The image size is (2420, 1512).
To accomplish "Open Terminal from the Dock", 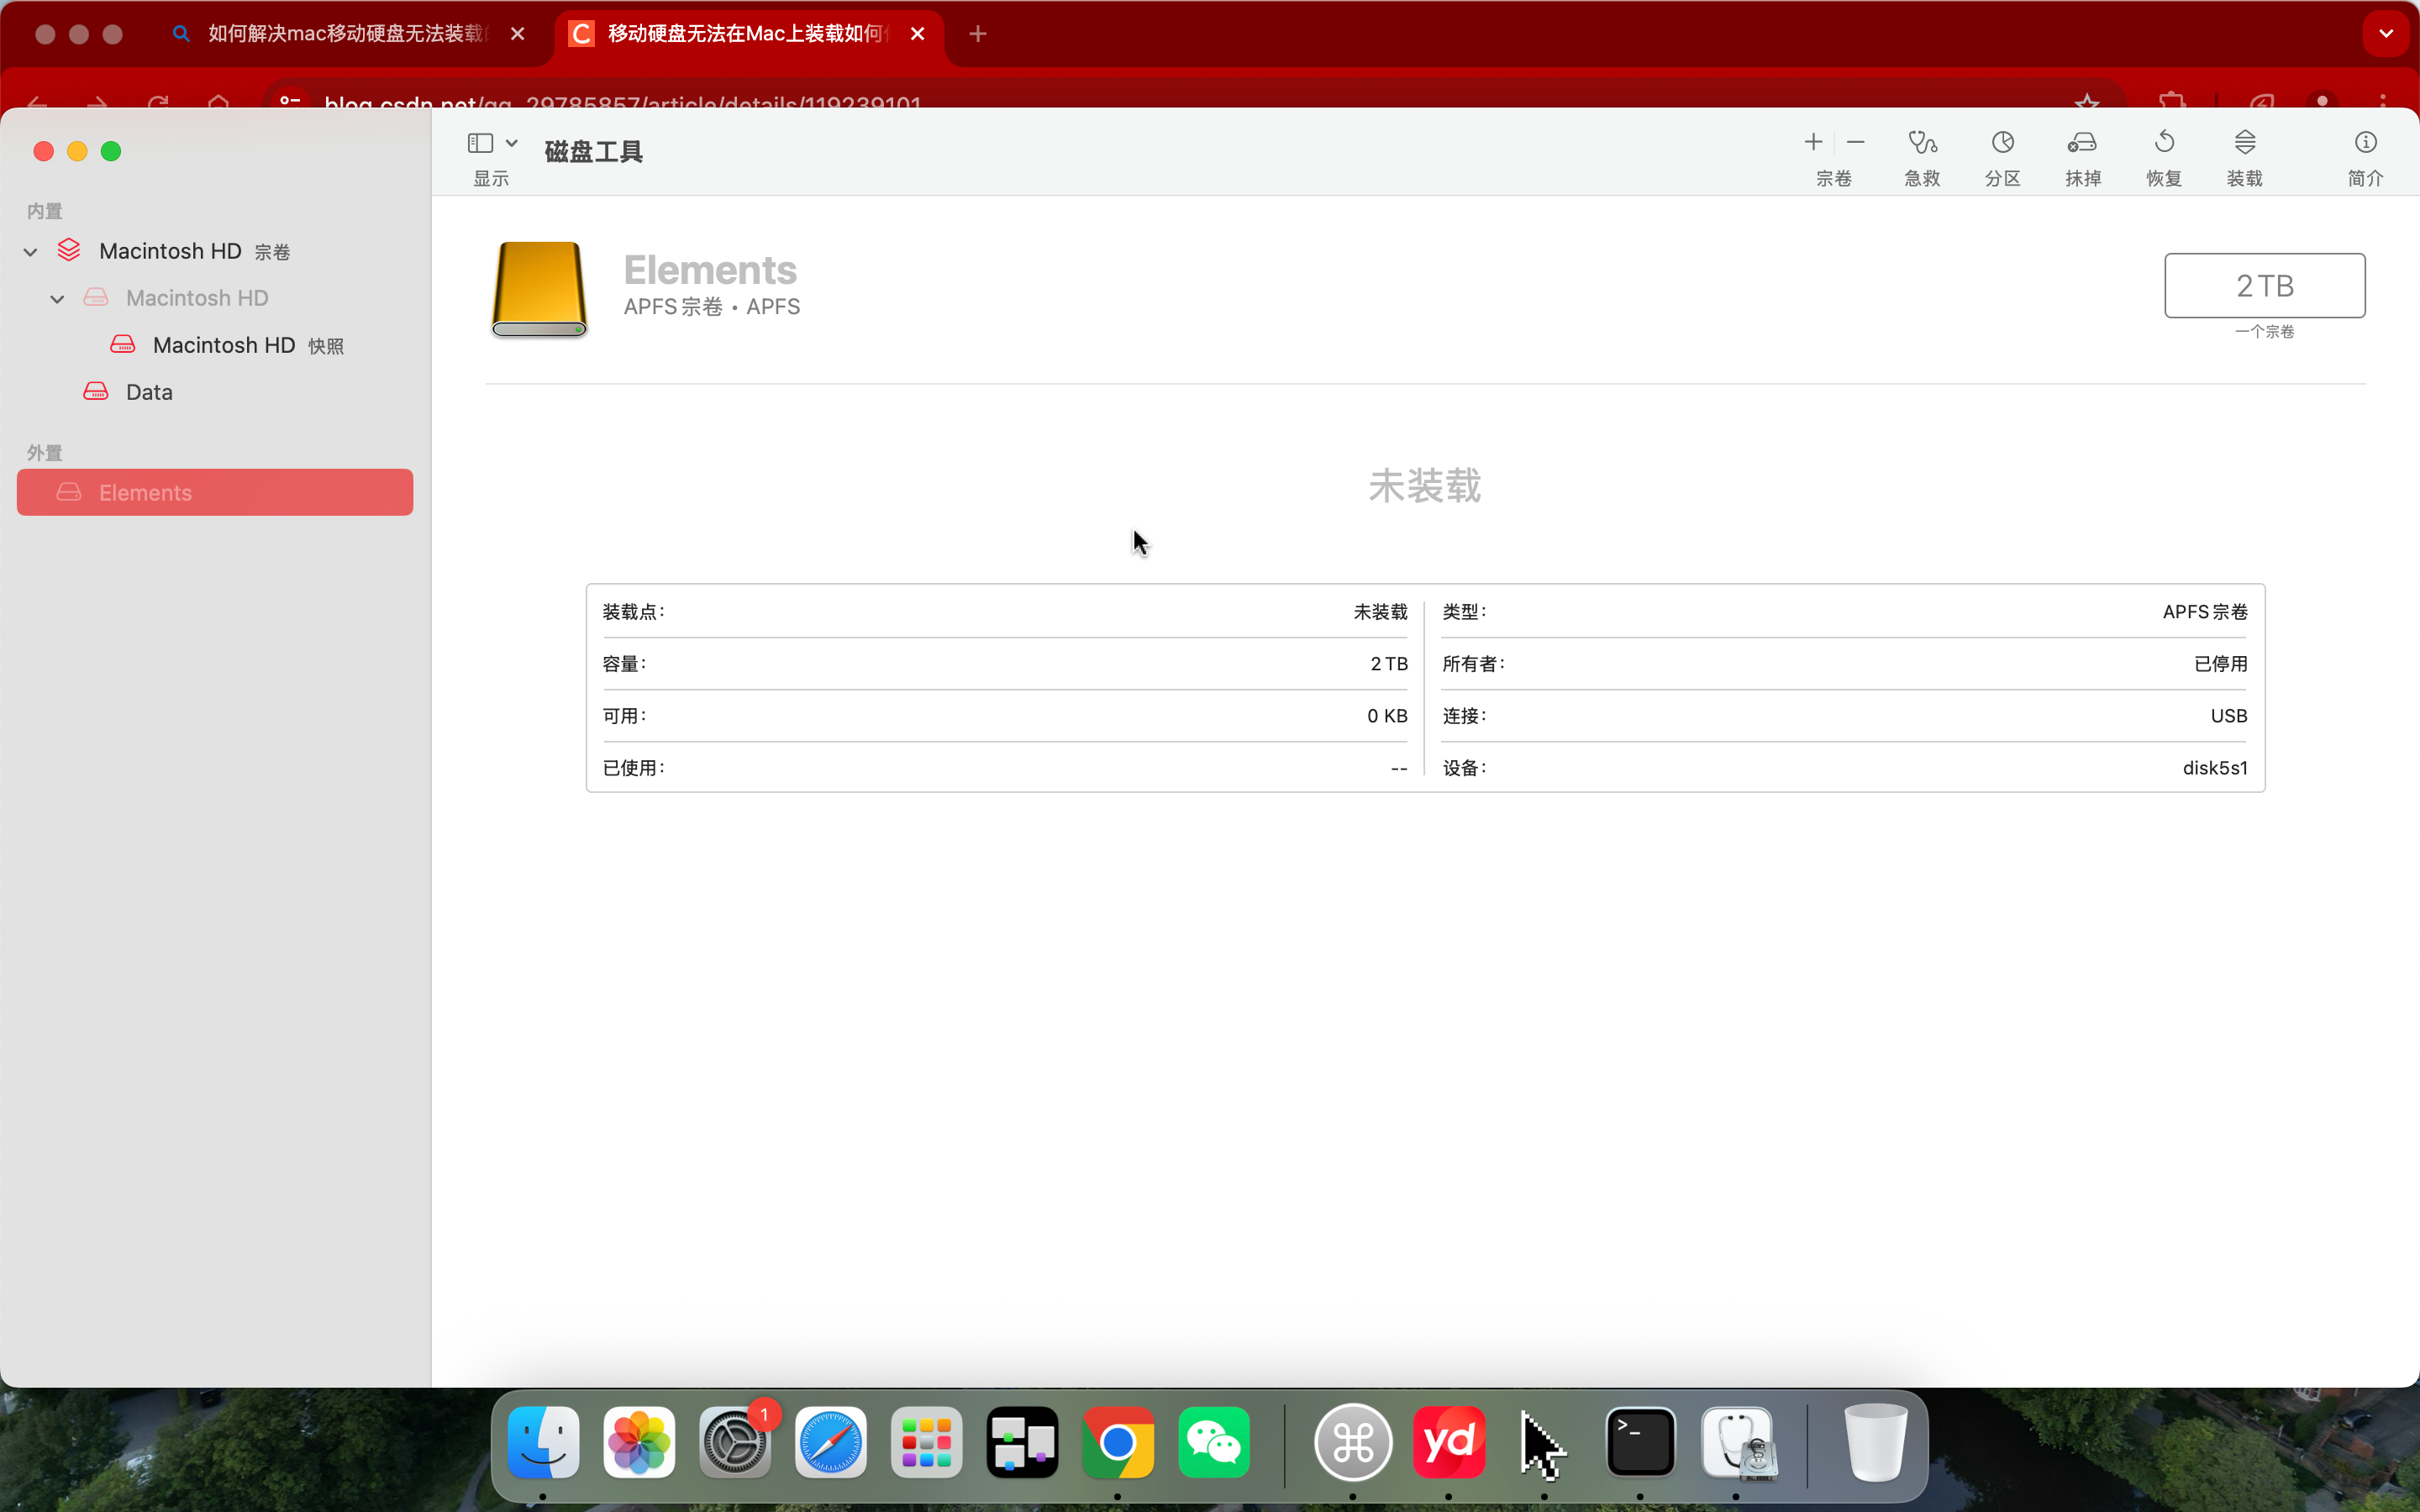I will [1640, 1442].
